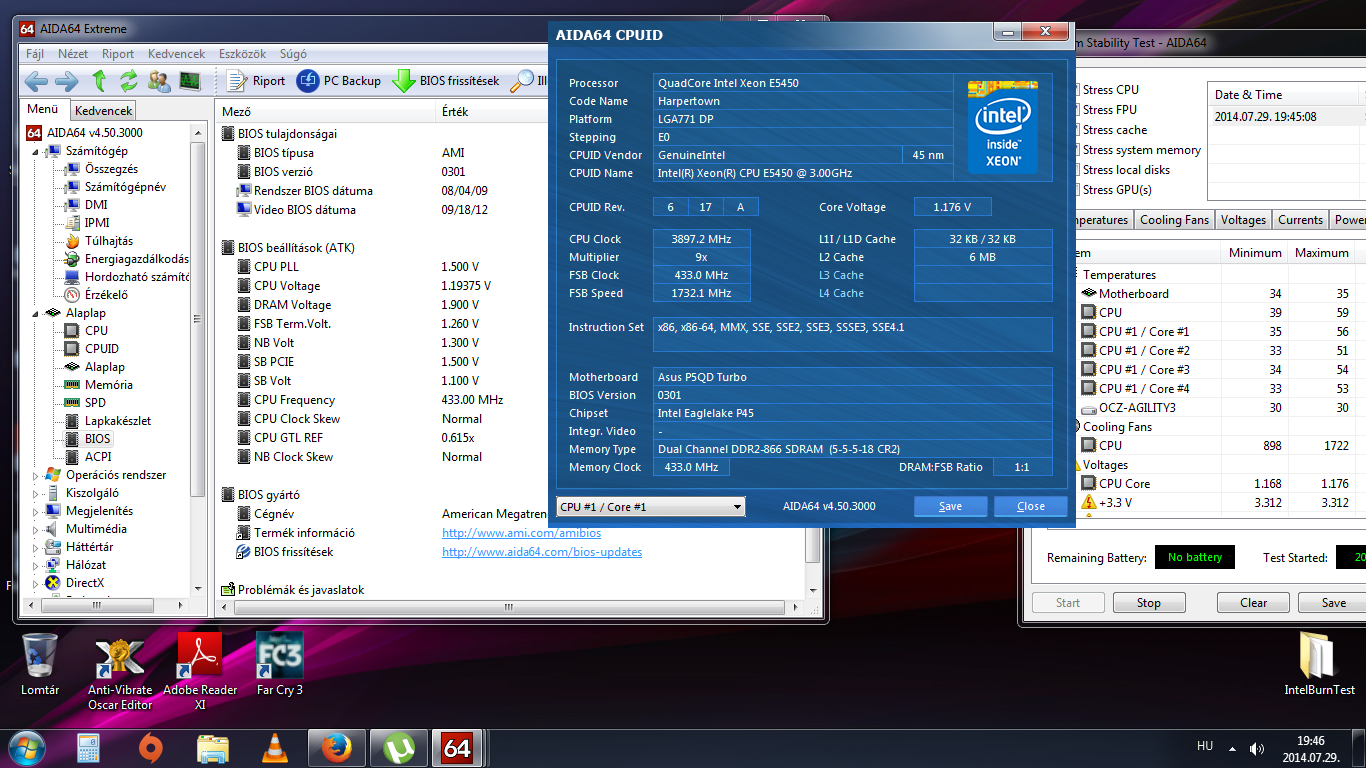Image resolution: width=1366 pixels, height=768 pixels.
Task: Toggle Stress GPU(s) option
Action: (x=1116, y=190)
